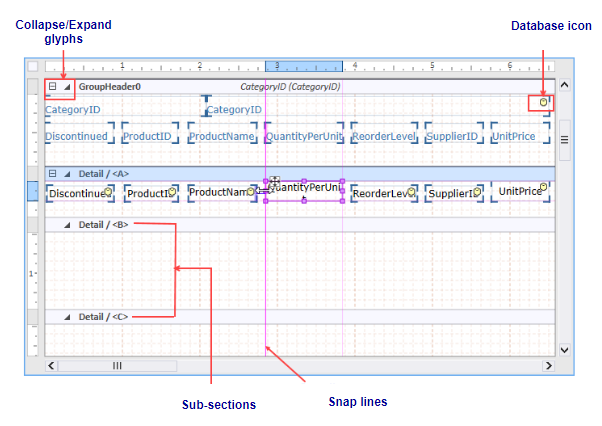602x426 pixels.
Task: Collapse GroupHeader0 using its triangle glyph
Action: (x=67, y=87)
